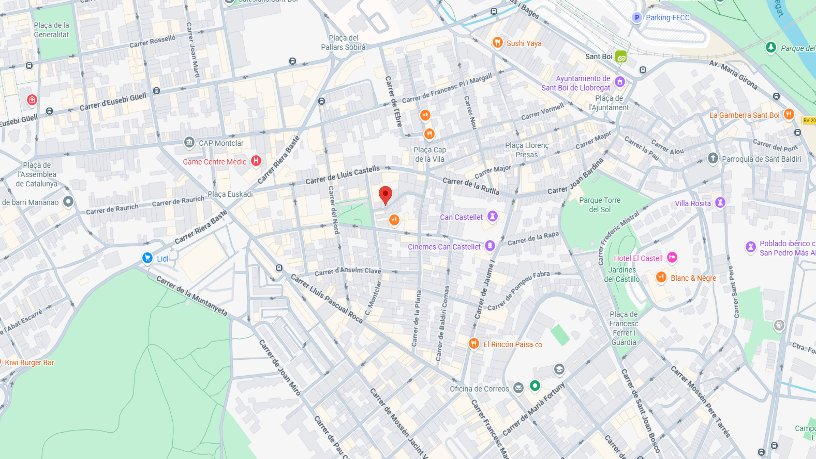Click the Carrer Mossèn Pere Tarrés label
816x459 pixels.
700,401
